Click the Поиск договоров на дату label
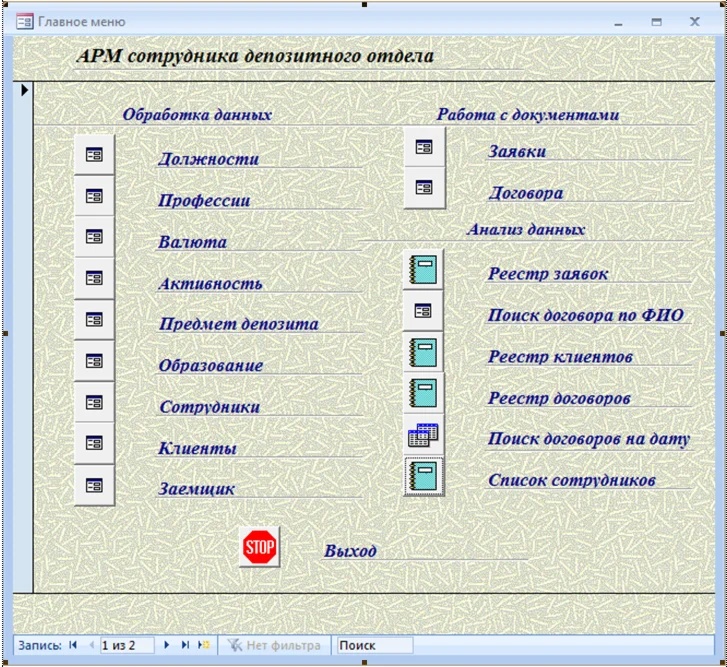 589,439
